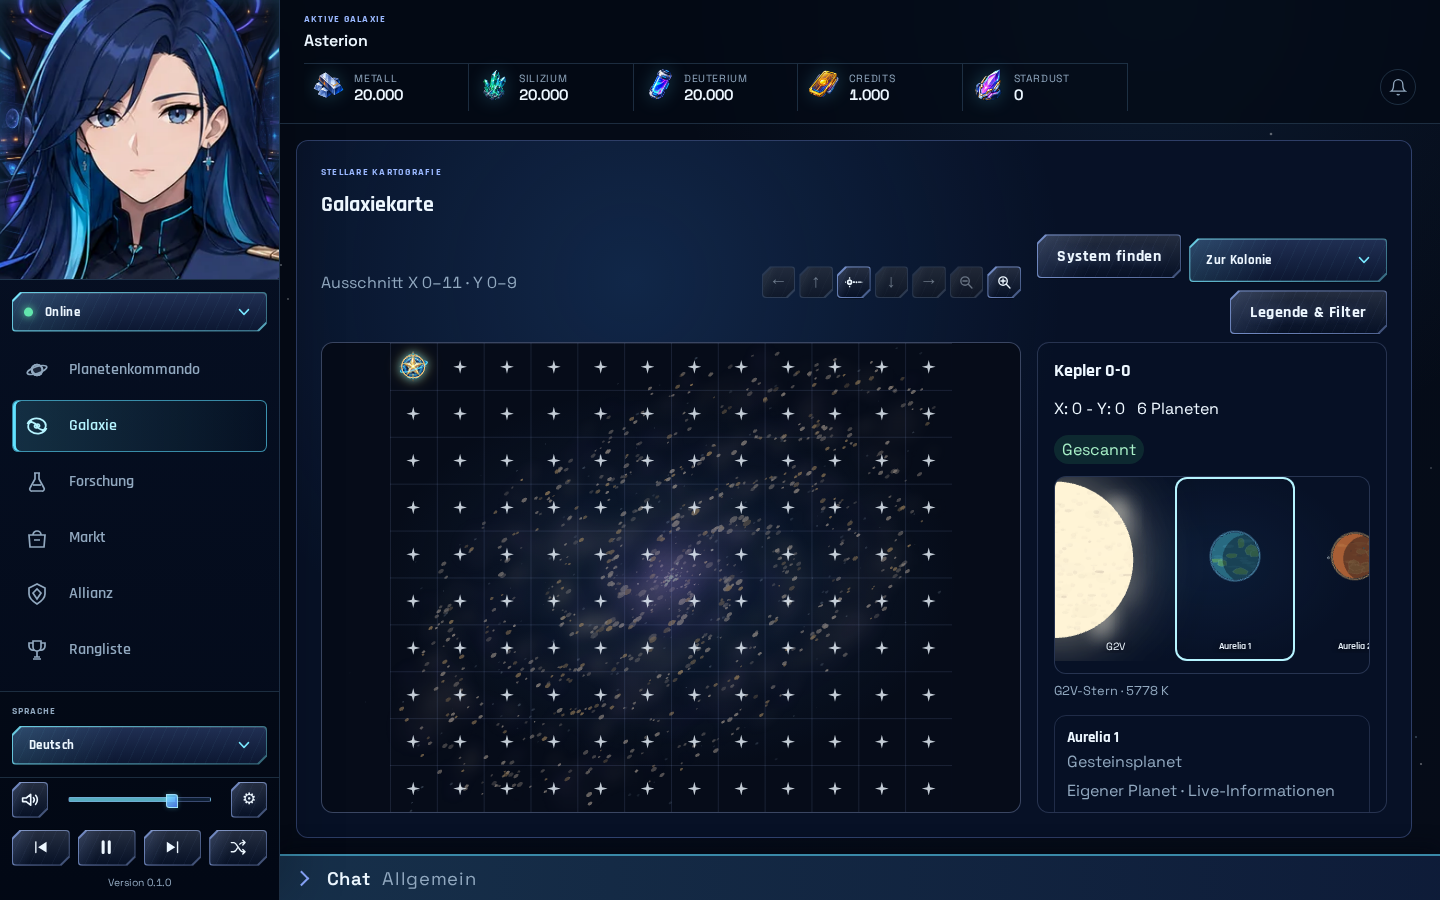Pan the galaxy map down
The height and width of the screenshot is (900, 1440).
point(891,282)
